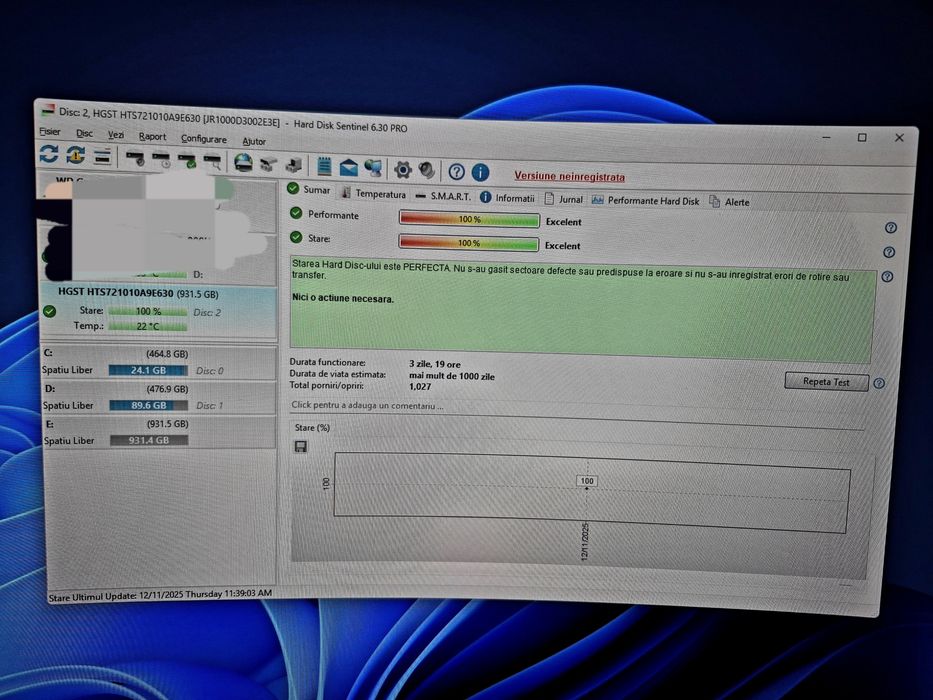Viewport: 933px width, 700px height.
Task: Click the 'mai mult de 1000 zile' value
Action: coord(452,376)
